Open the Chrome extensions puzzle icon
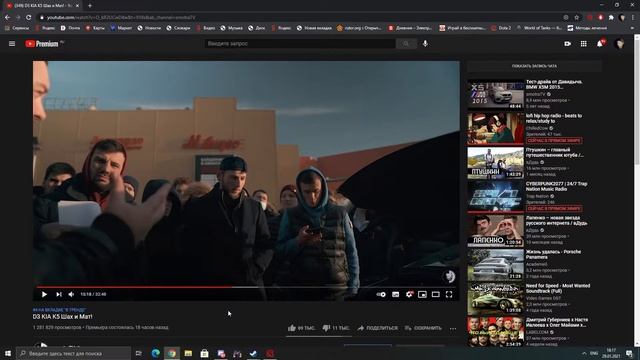 coord(611,18)
